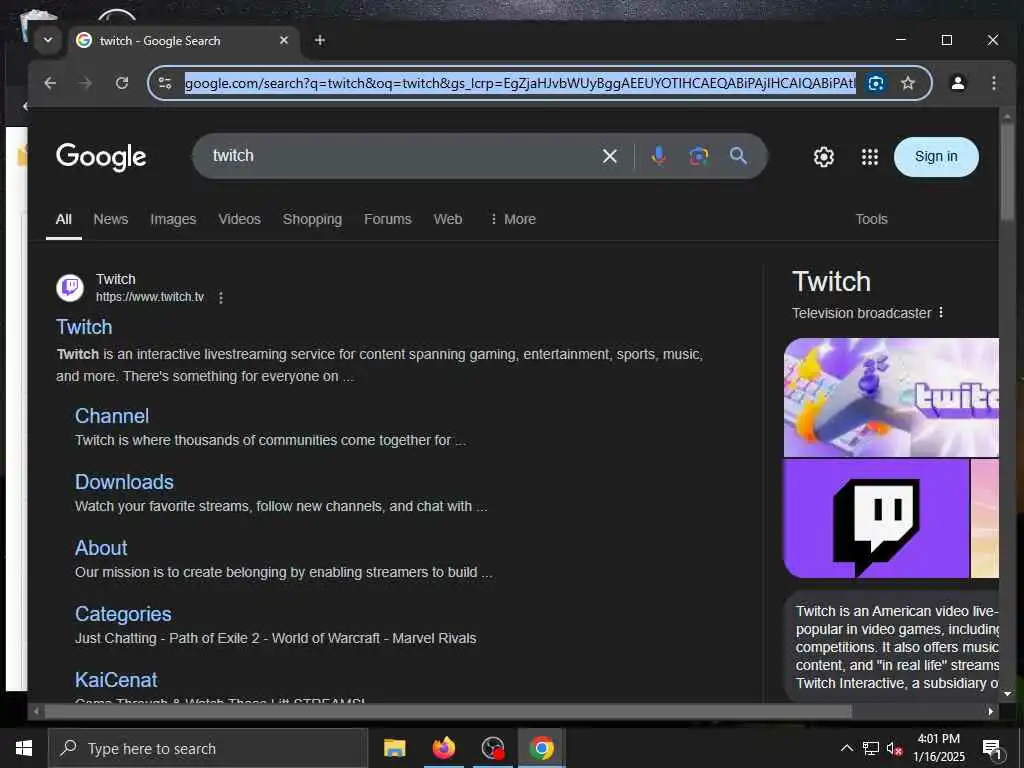Start voice search with microphone icon
The width and height of the screenshot is (1024, 768).
point(658,155)
